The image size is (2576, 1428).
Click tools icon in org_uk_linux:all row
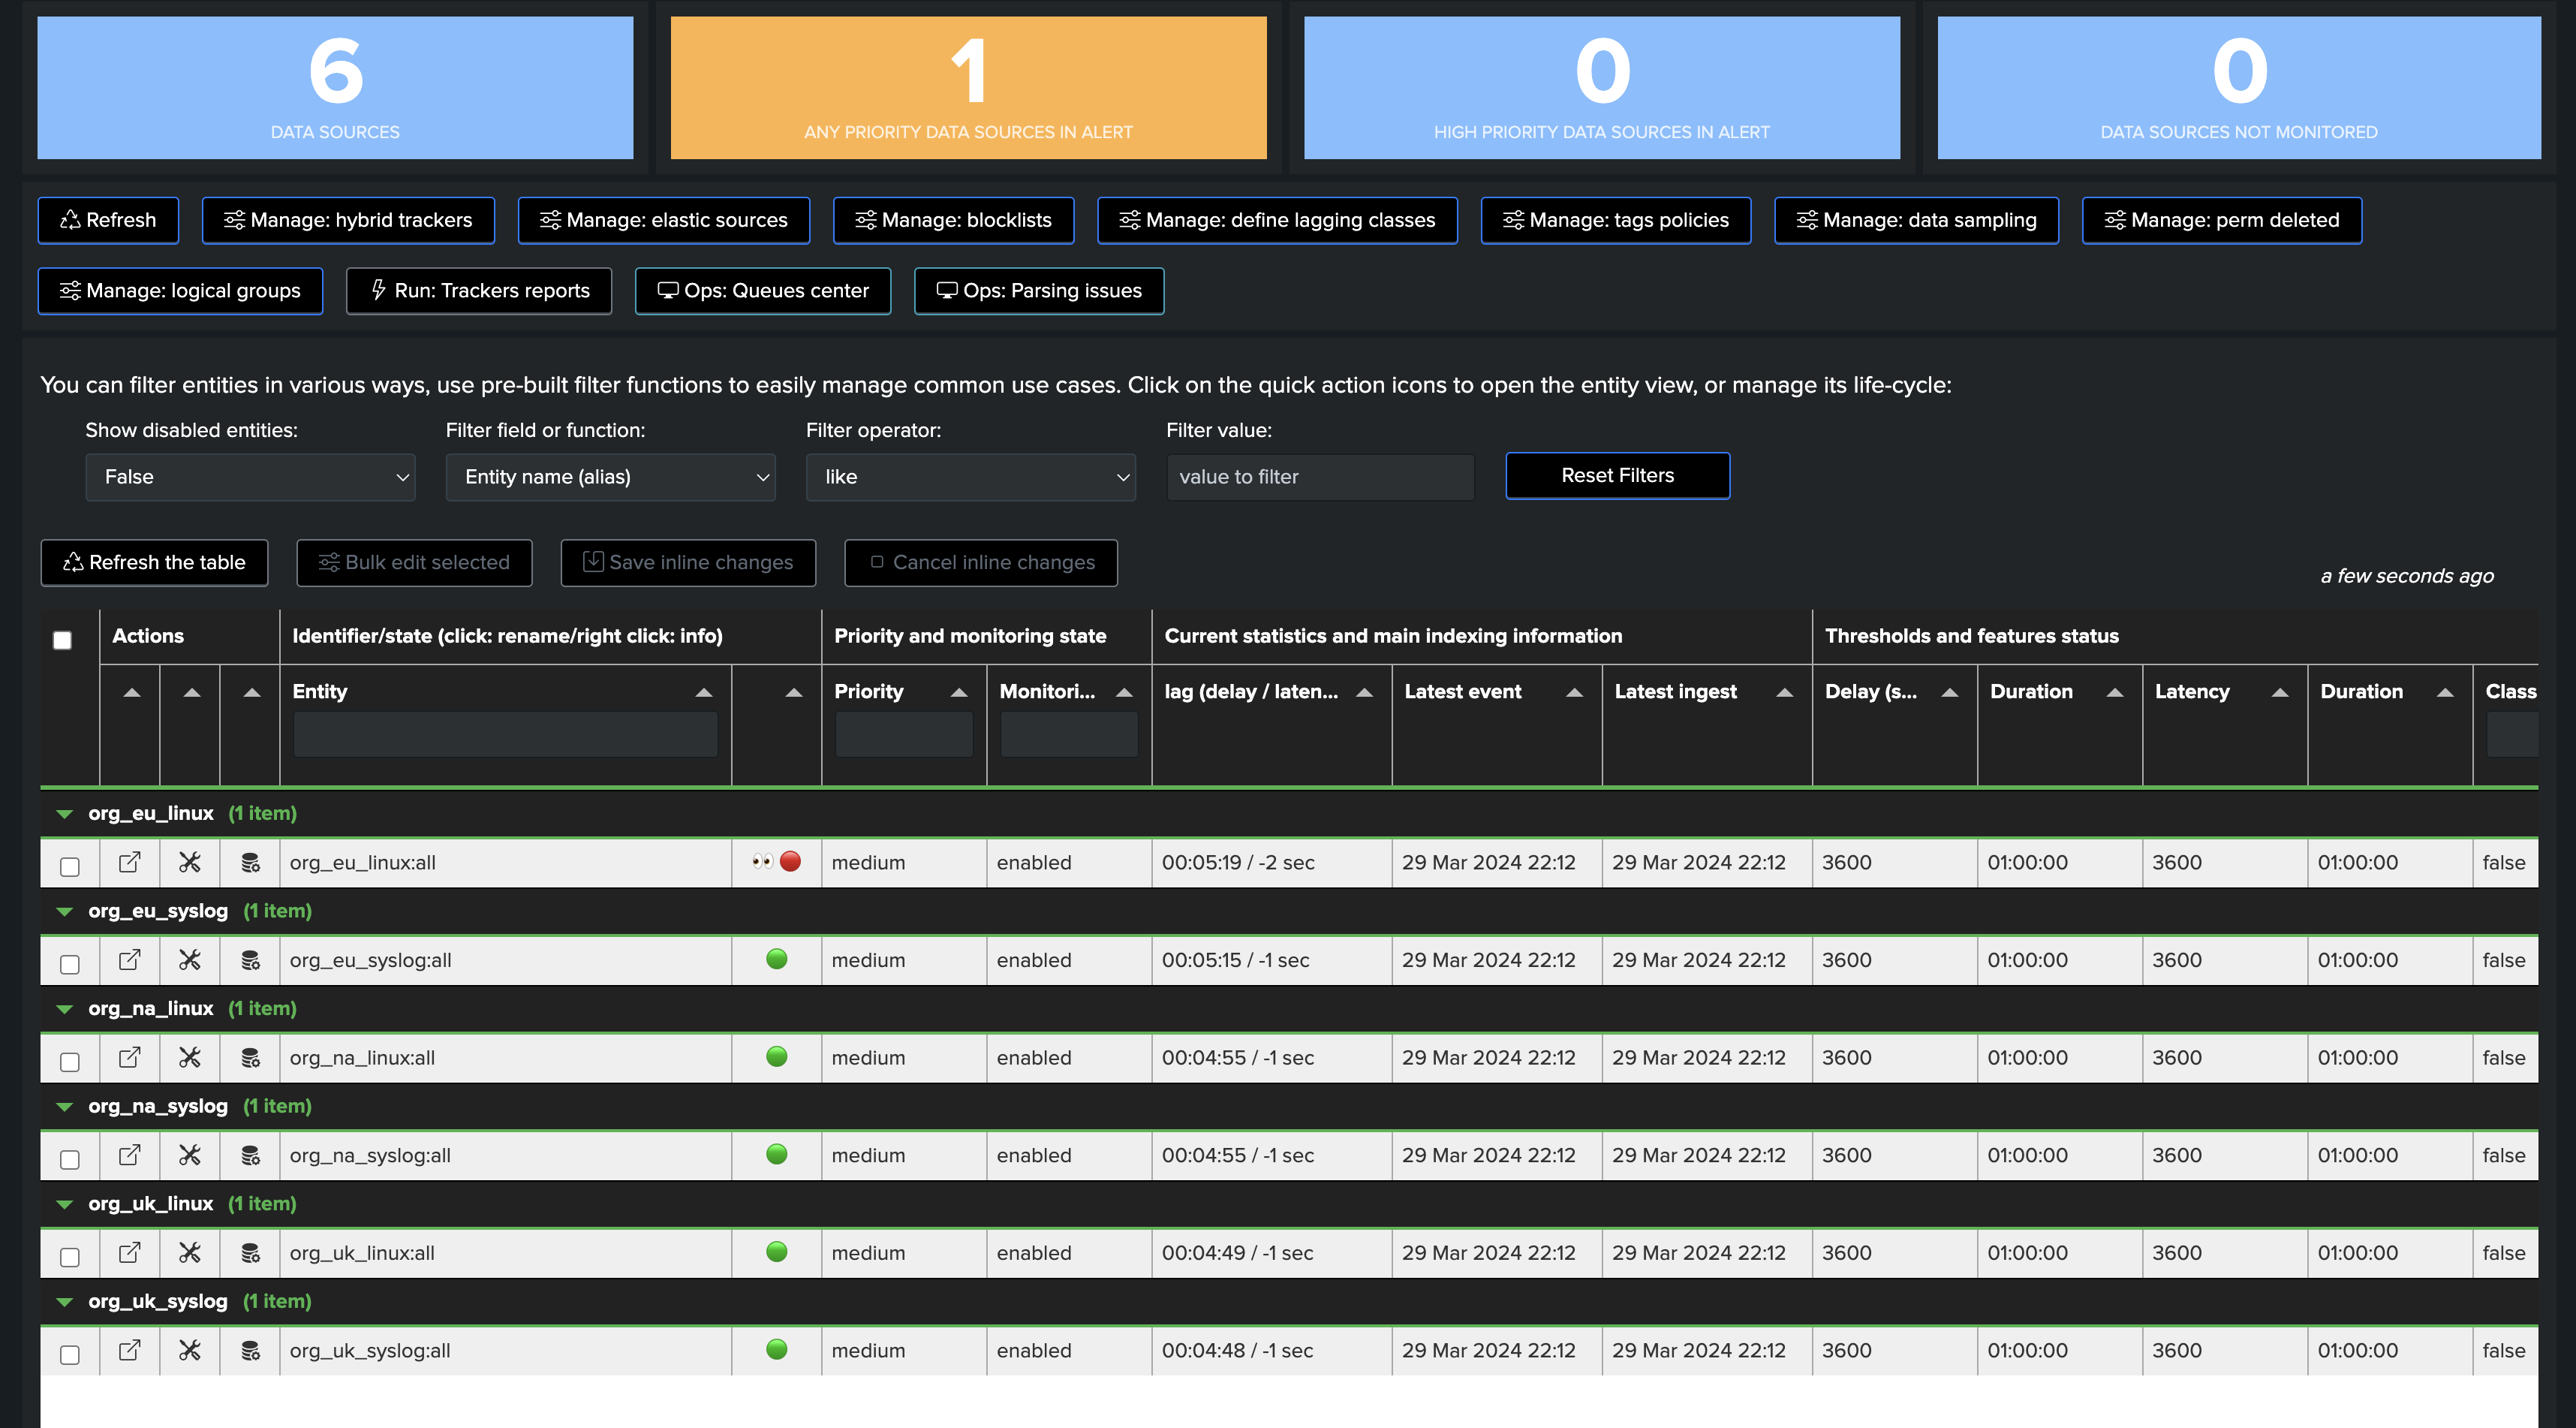190,1253
